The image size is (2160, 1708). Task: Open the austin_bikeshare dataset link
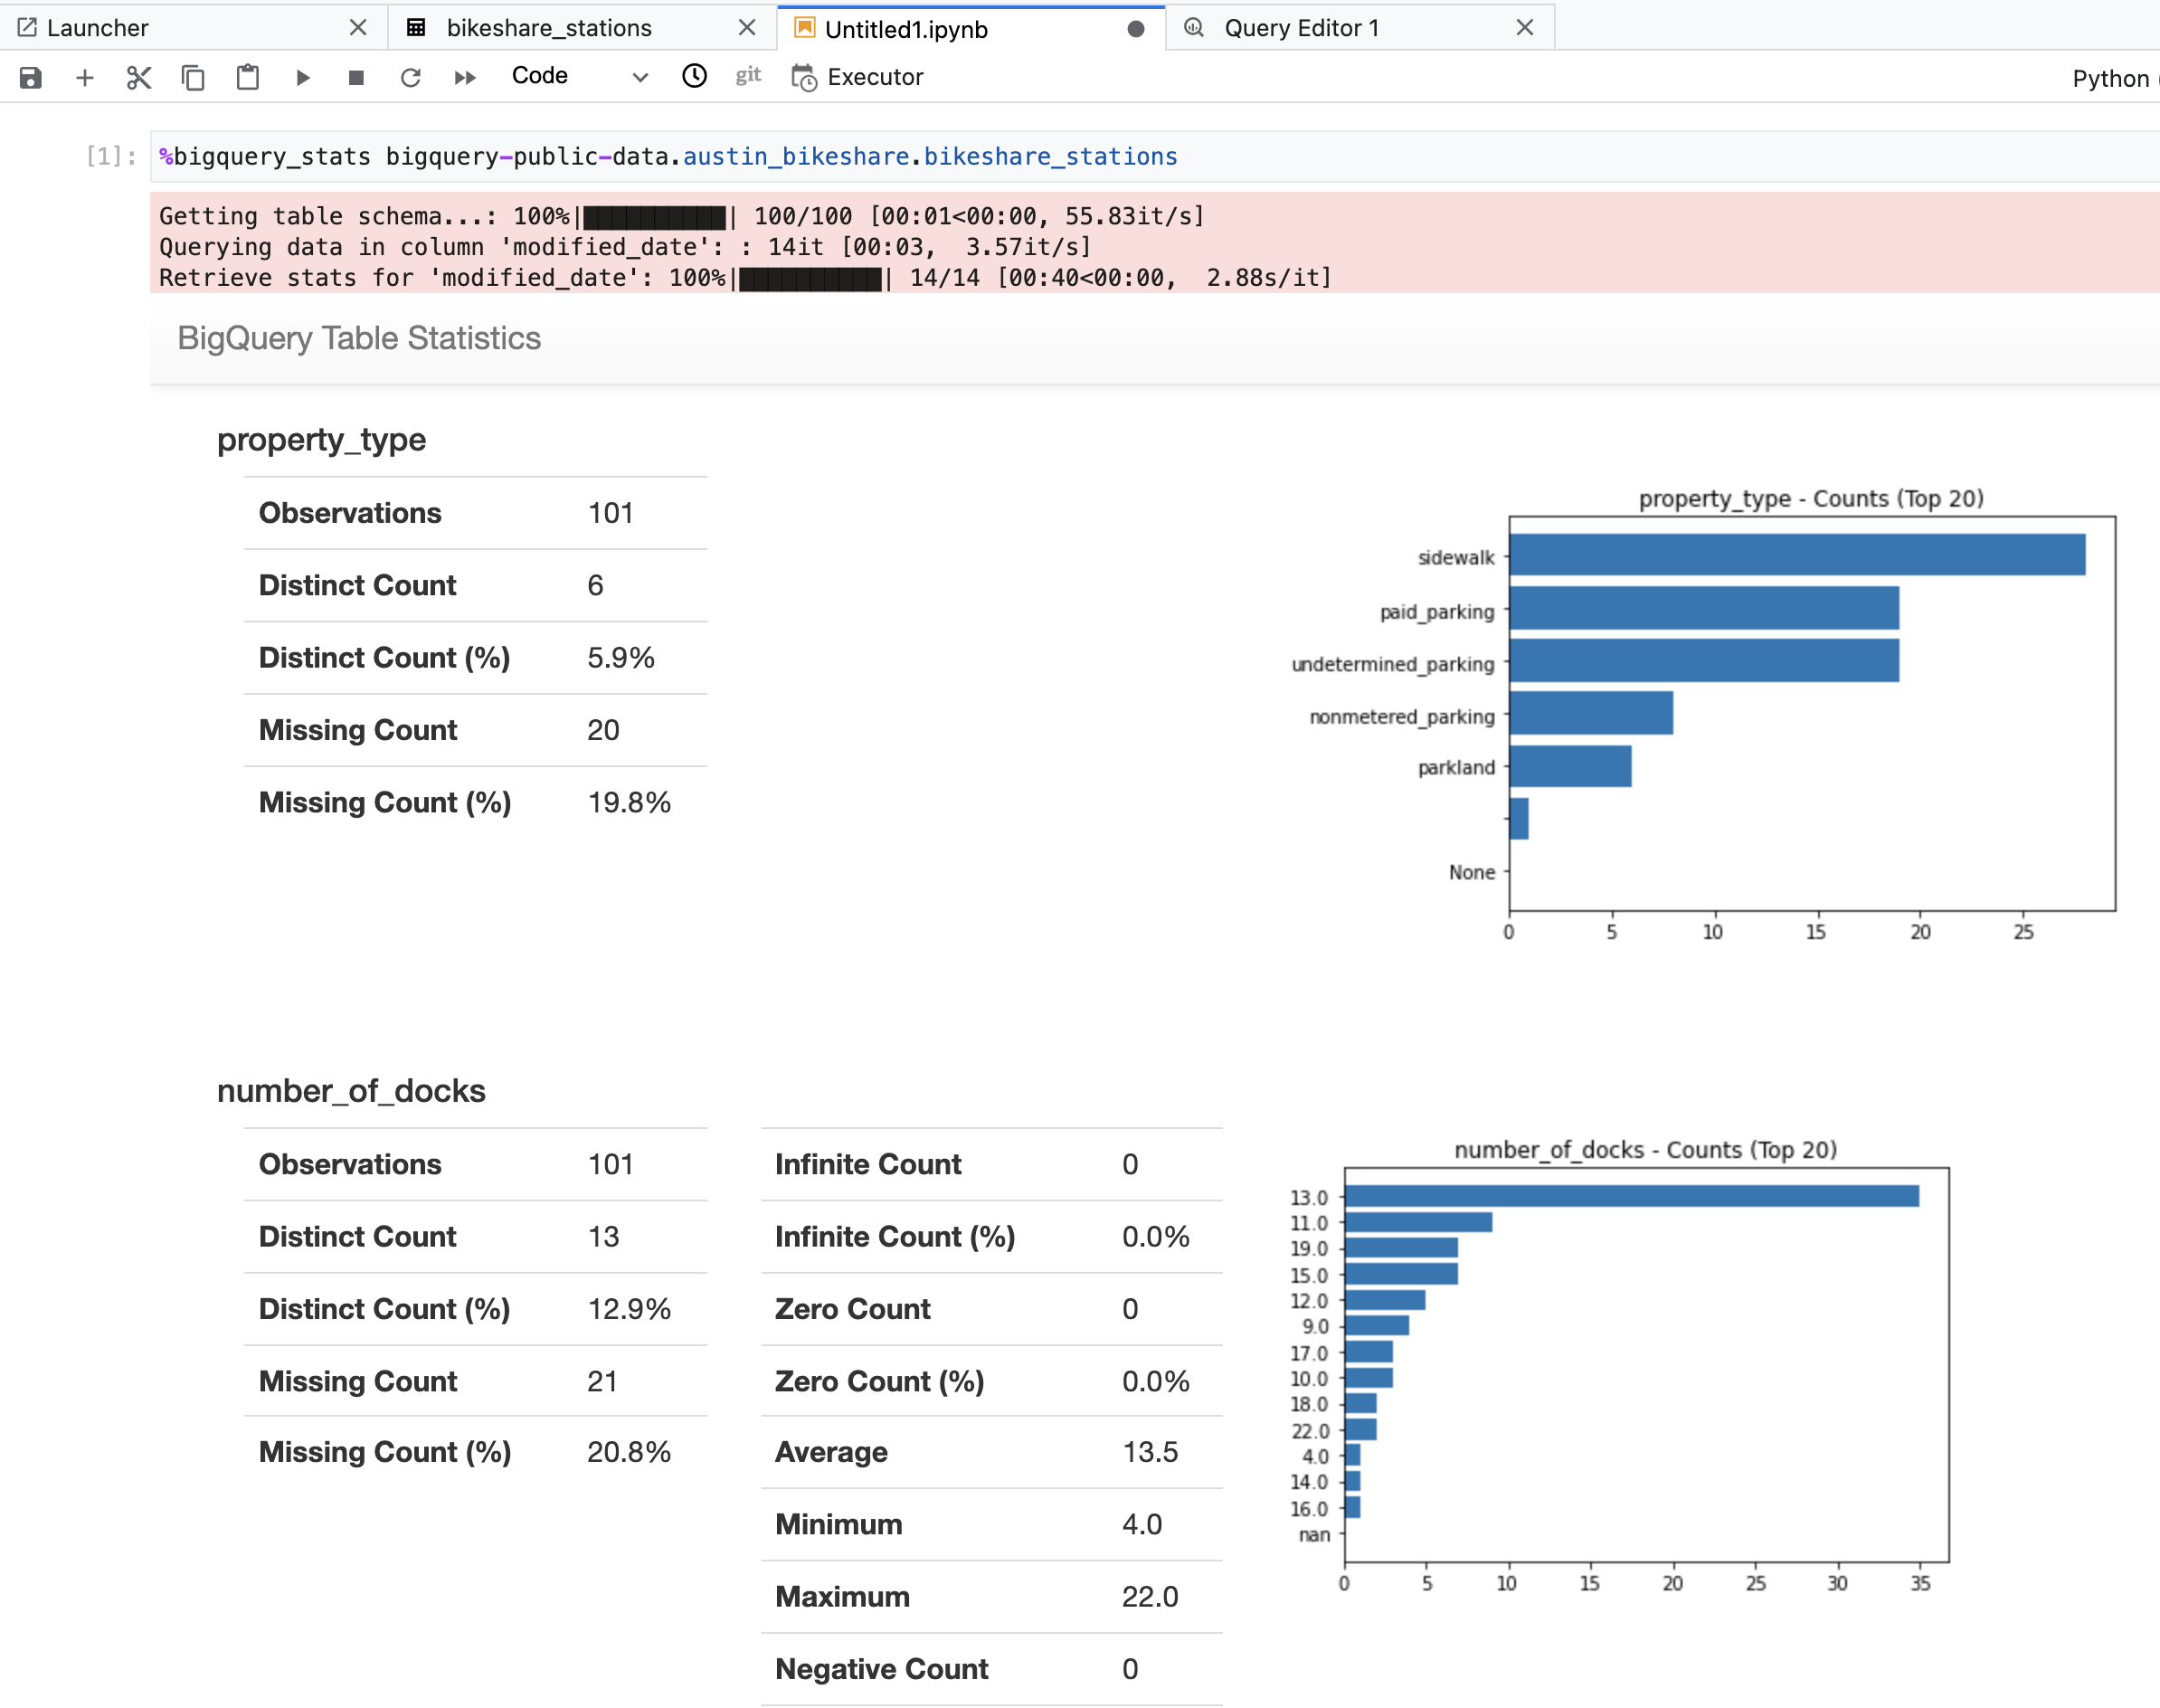point(799,156)
